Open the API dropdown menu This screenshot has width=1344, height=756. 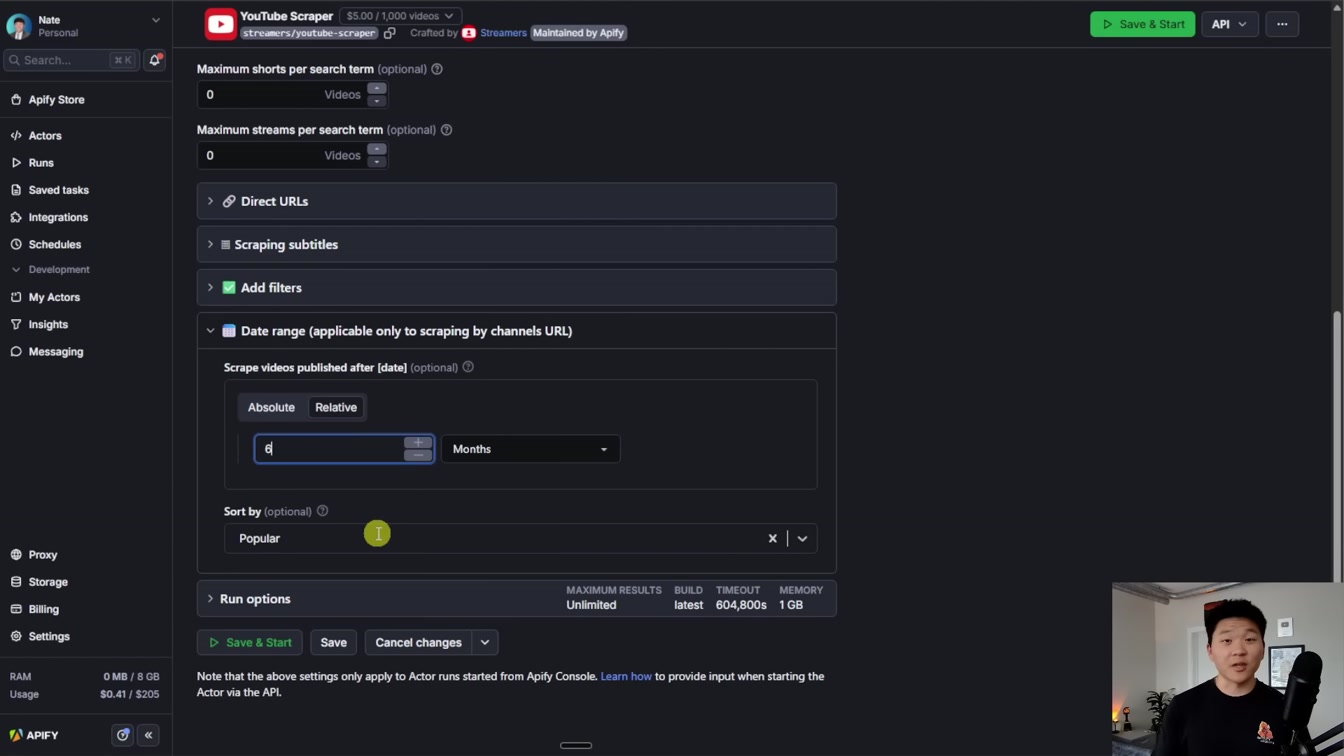1229,24
